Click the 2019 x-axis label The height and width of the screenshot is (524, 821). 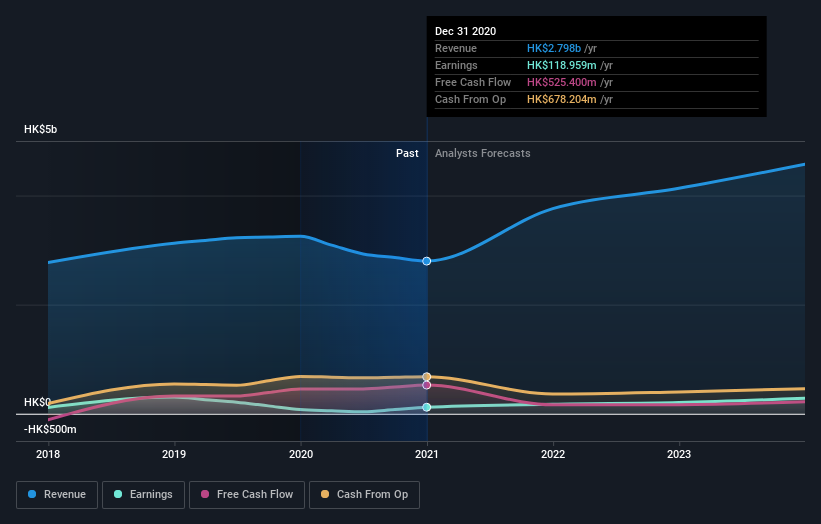(174, 454)
